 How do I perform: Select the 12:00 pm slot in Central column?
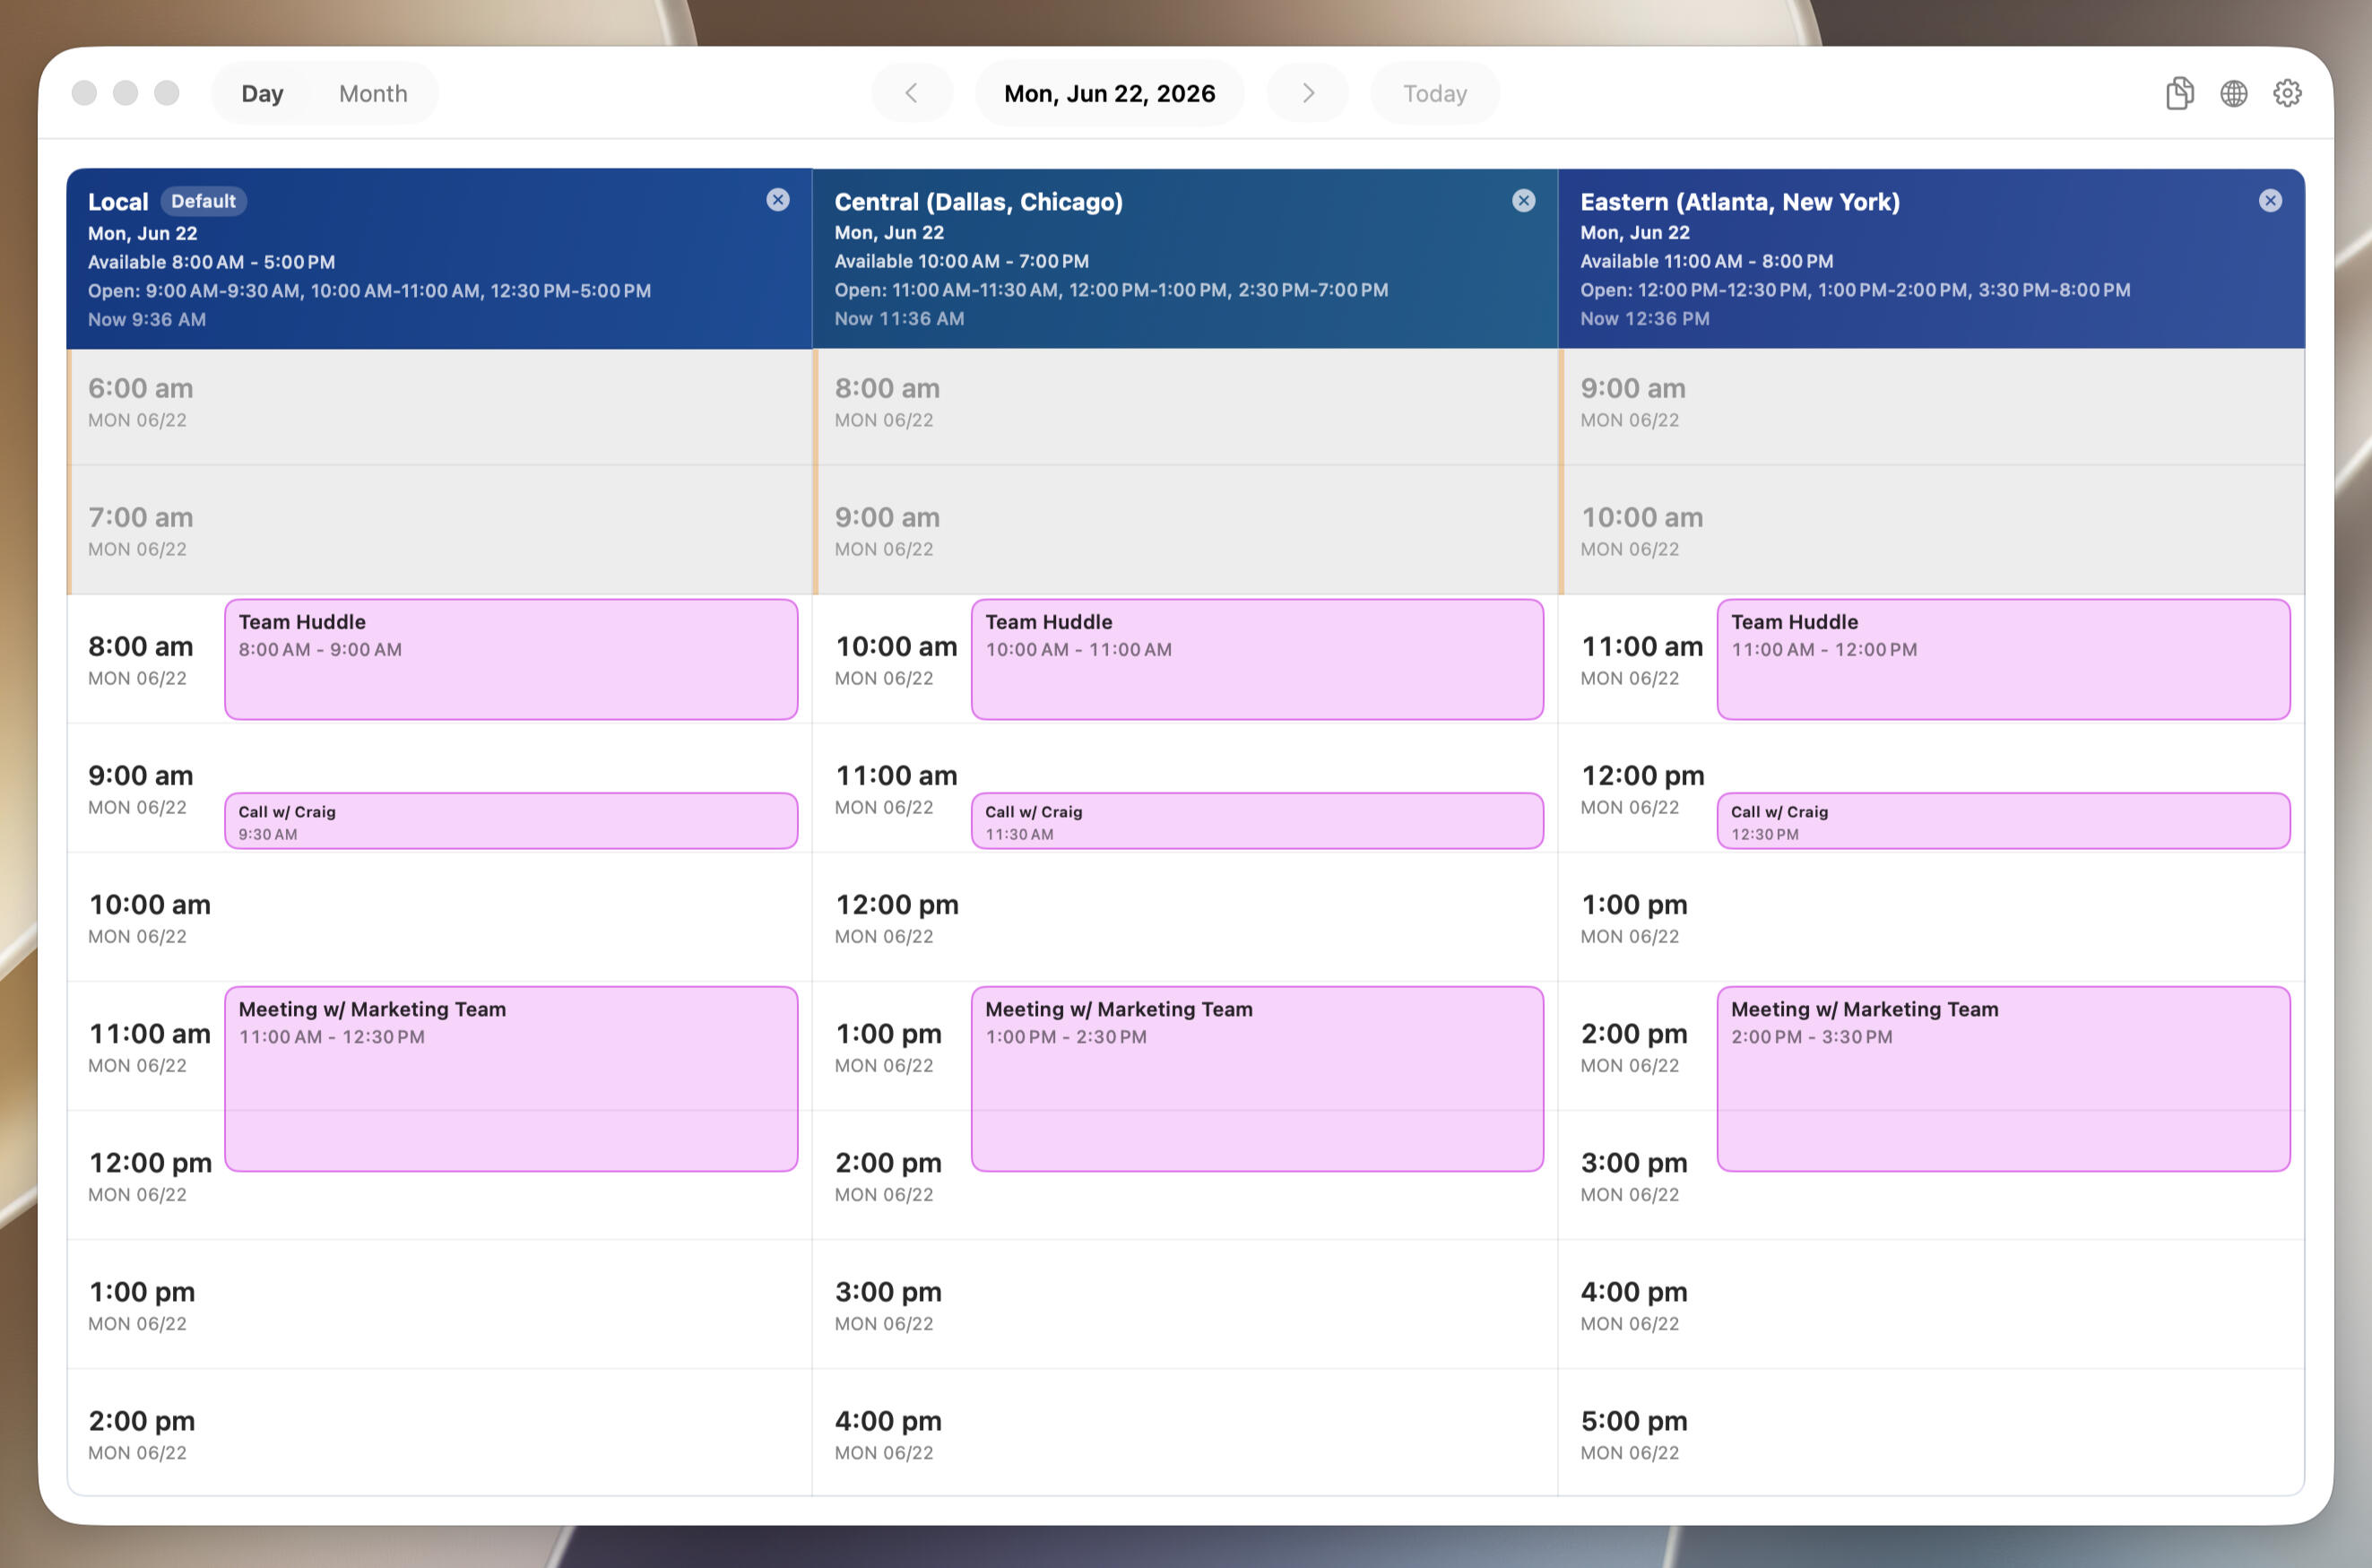coord(1185,917)
